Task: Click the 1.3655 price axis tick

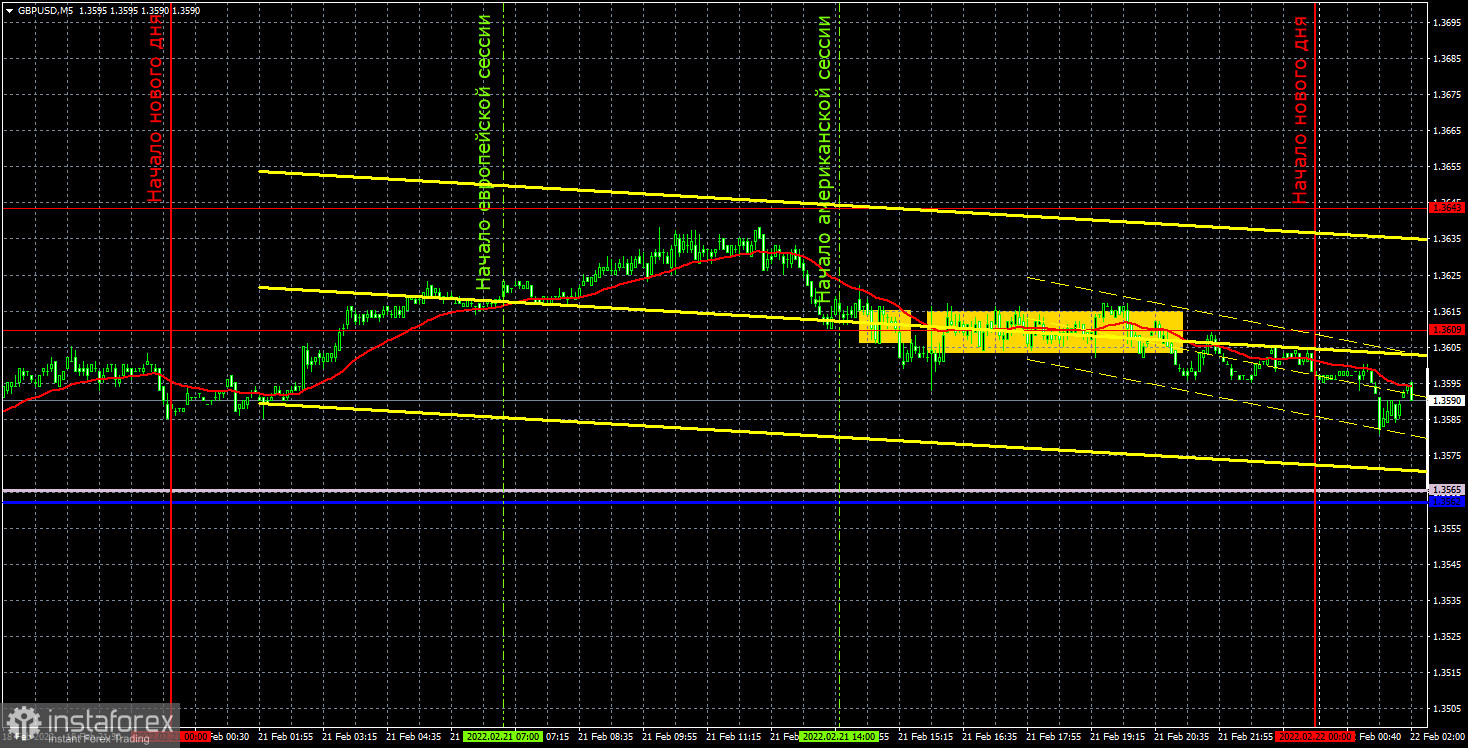Action: click(1447, 166)
